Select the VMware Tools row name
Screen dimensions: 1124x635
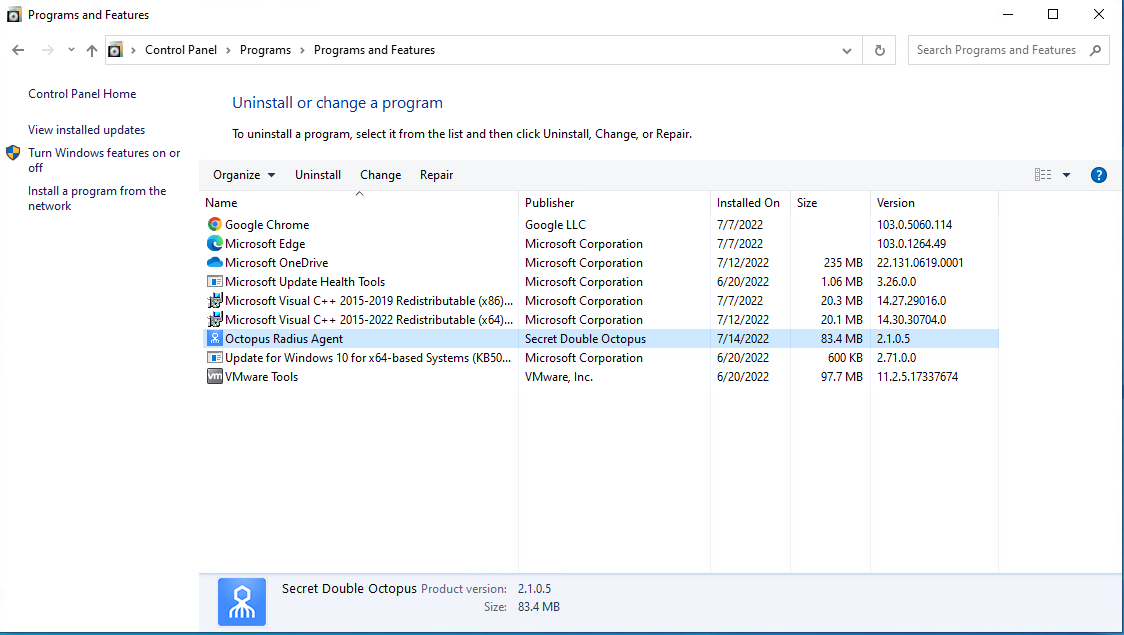pos(261,376)
